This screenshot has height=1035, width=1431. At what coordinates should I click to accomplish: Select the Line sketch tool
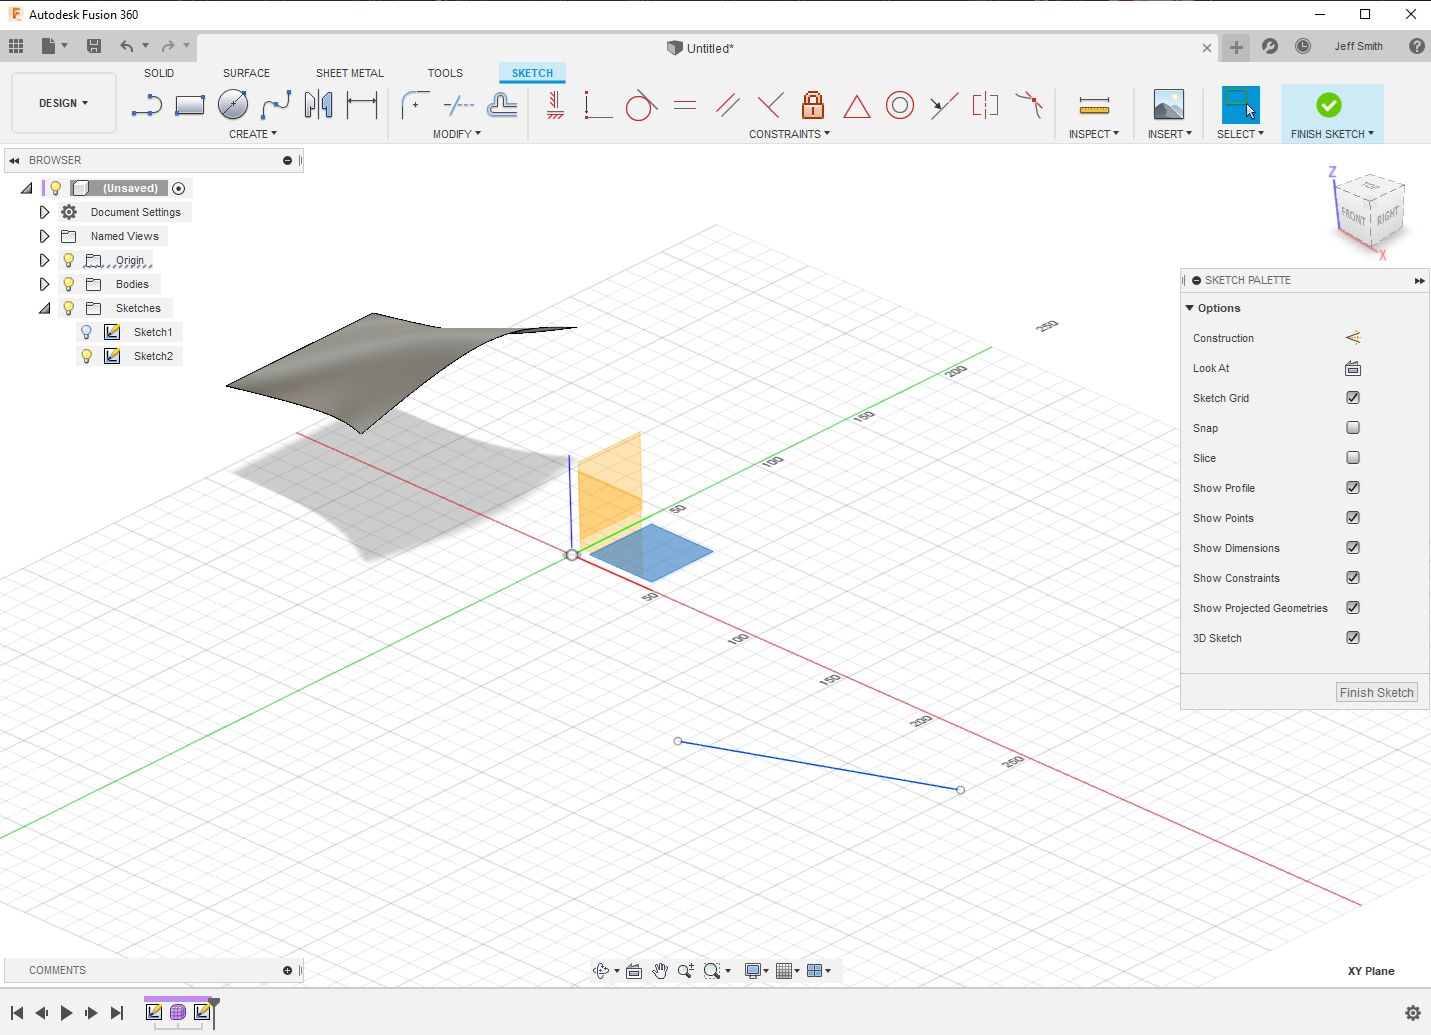coord(147,105)
